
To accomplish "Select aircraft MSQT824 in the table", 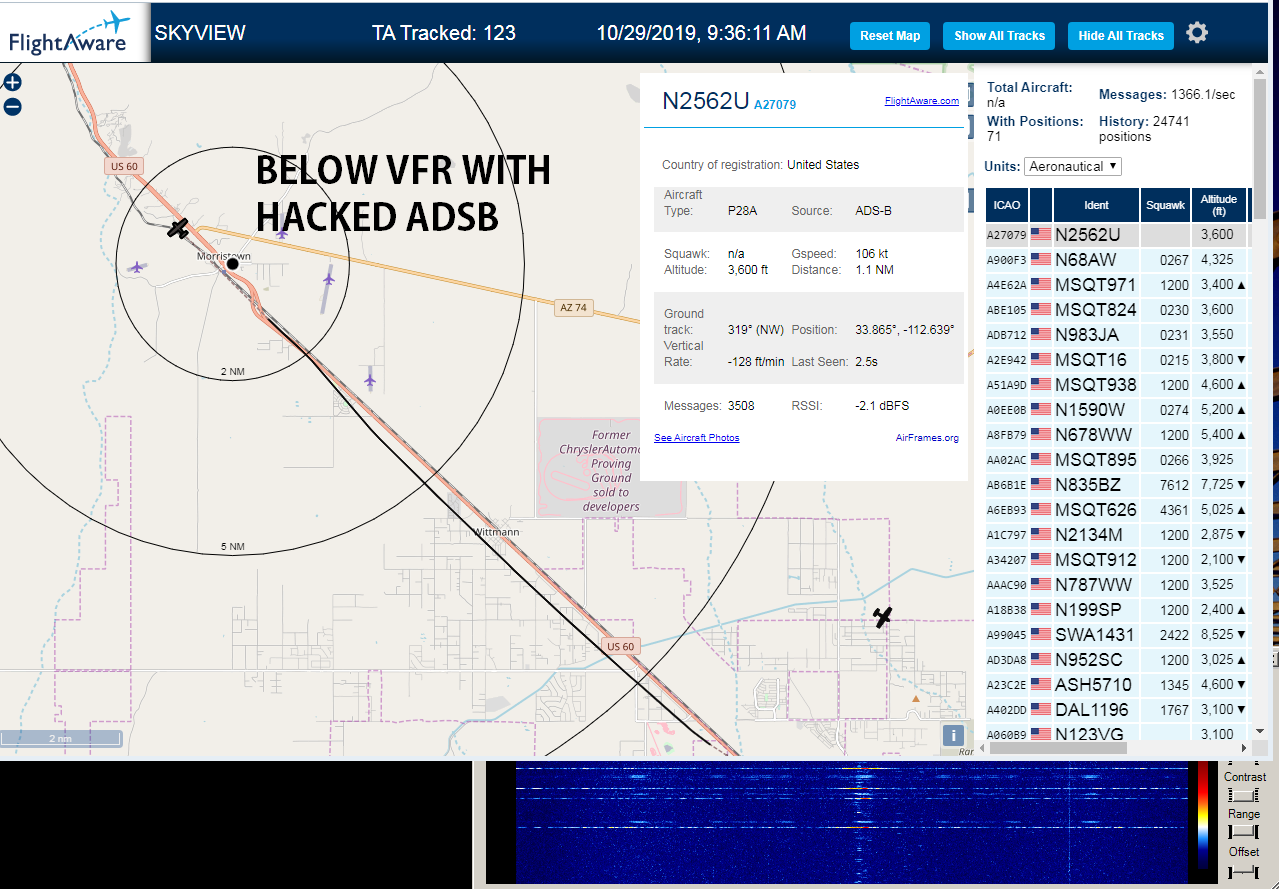I will tap(1117, 310).
